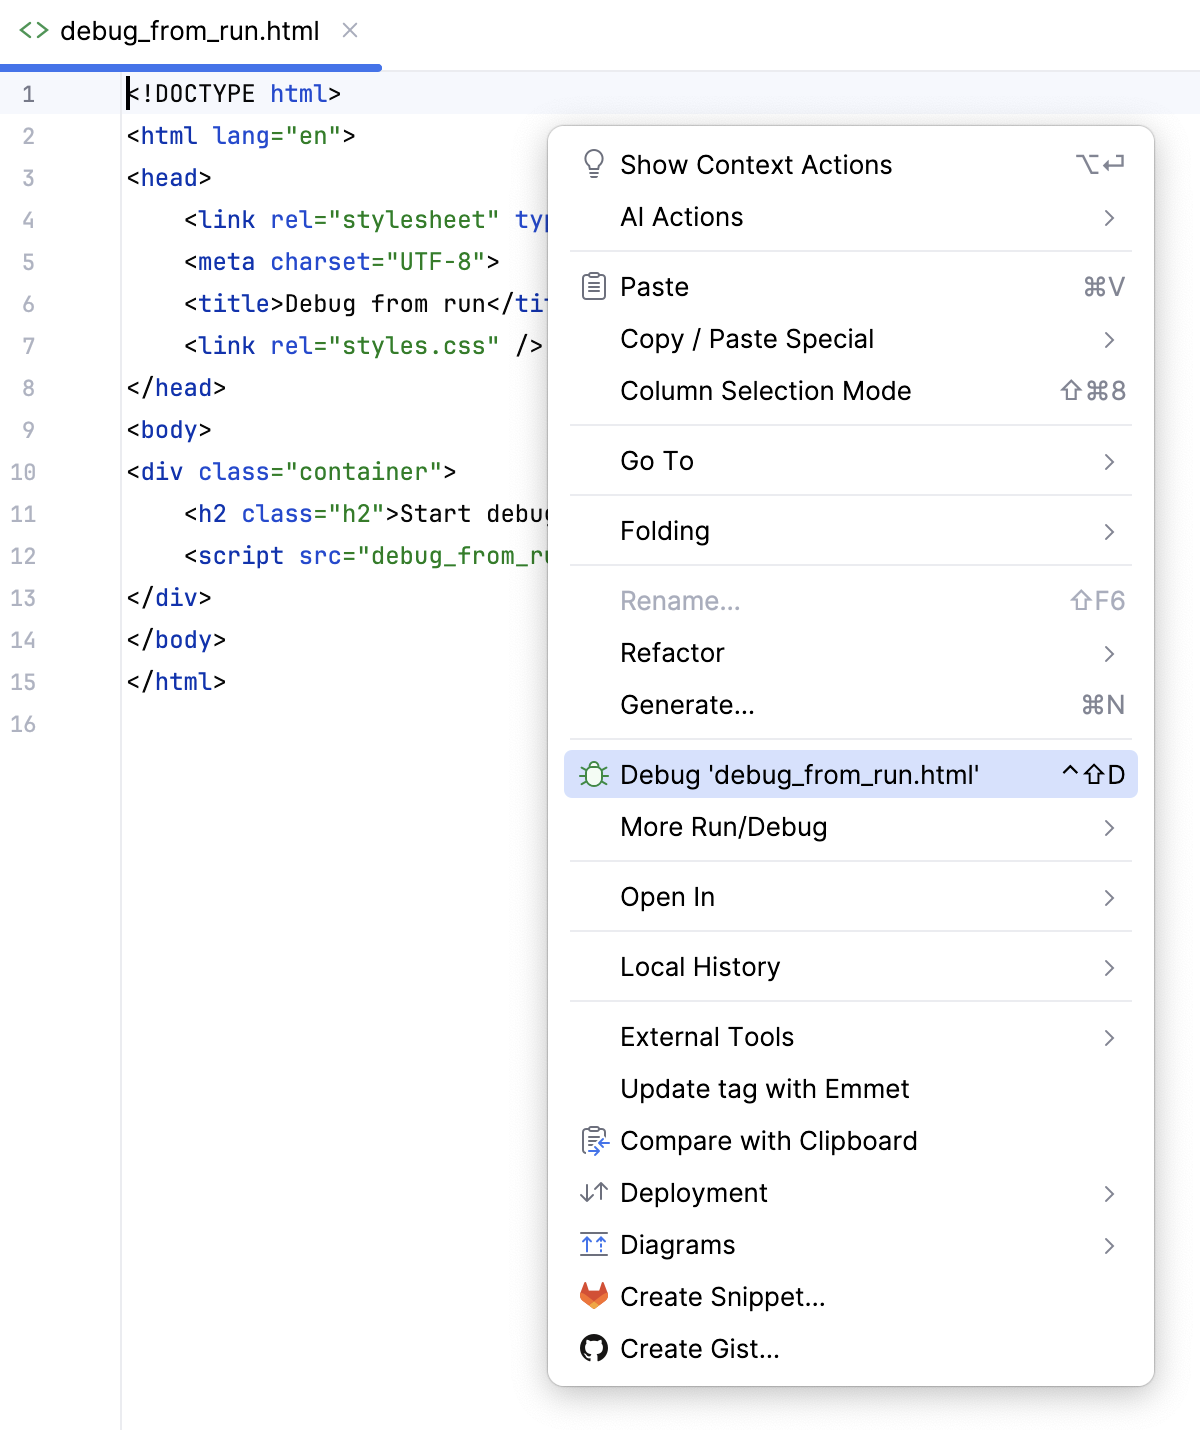Click the GitLab fox icon for Create Snippet
Viewport: 1200px width, 1430px height.
[x=594, y=1296]
